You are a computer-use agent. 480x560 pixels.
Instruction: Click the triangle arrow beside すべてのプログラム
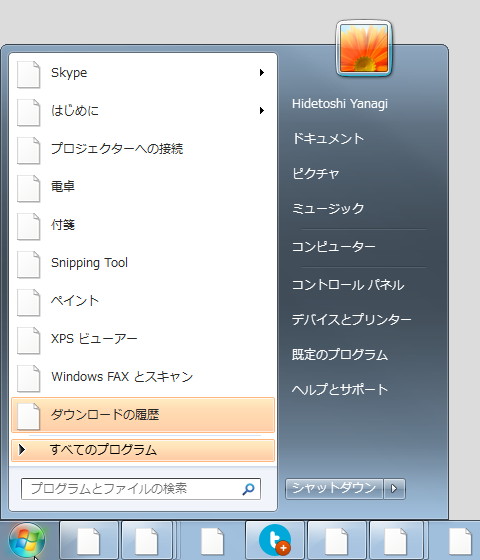point(22,450)
